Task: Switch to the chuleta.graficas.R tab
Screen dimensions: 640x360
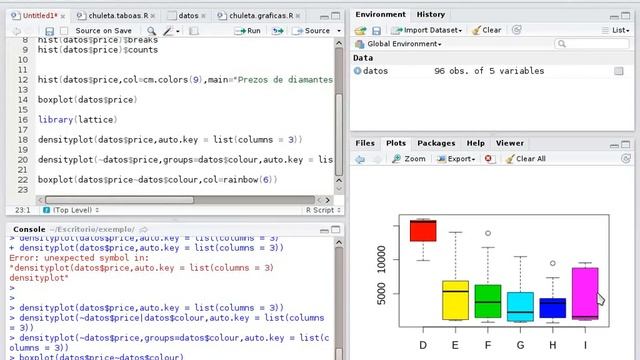Action: pos(260,16)
